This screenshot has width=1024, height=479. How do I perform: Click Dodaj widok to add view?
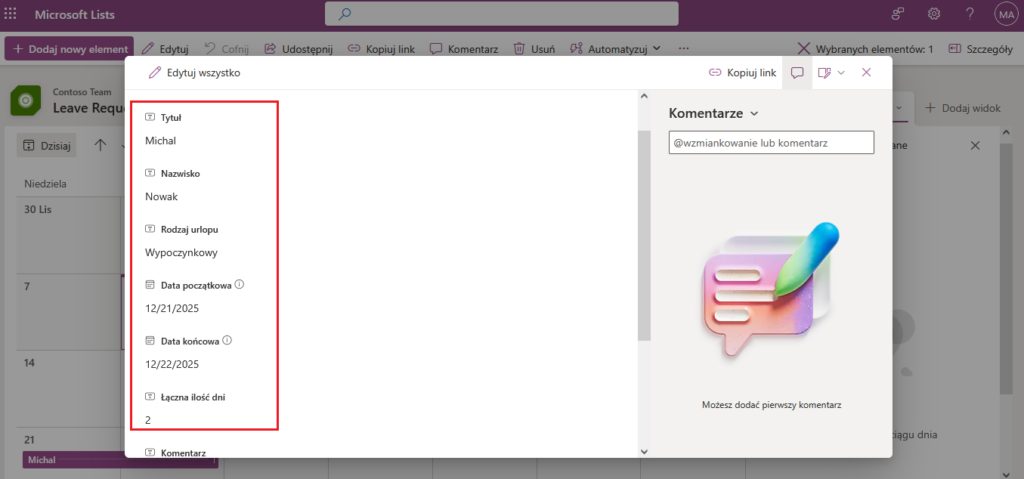click(962, 107)
